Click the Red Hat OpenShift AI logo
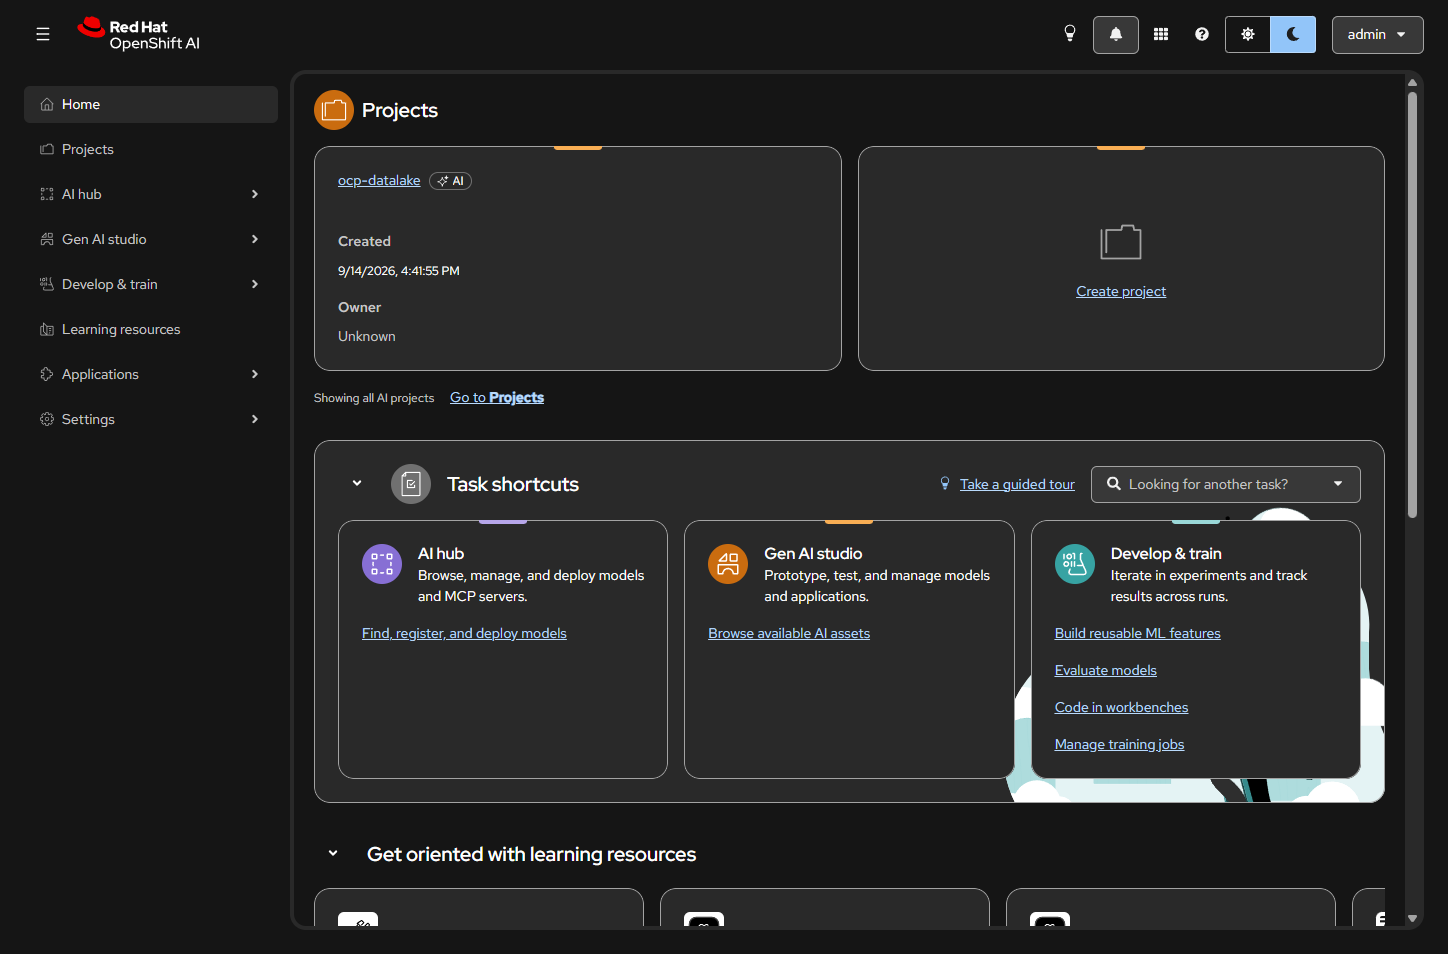Image resolution: width=1448 pixels, height=954 pixels. pos(139,34)
